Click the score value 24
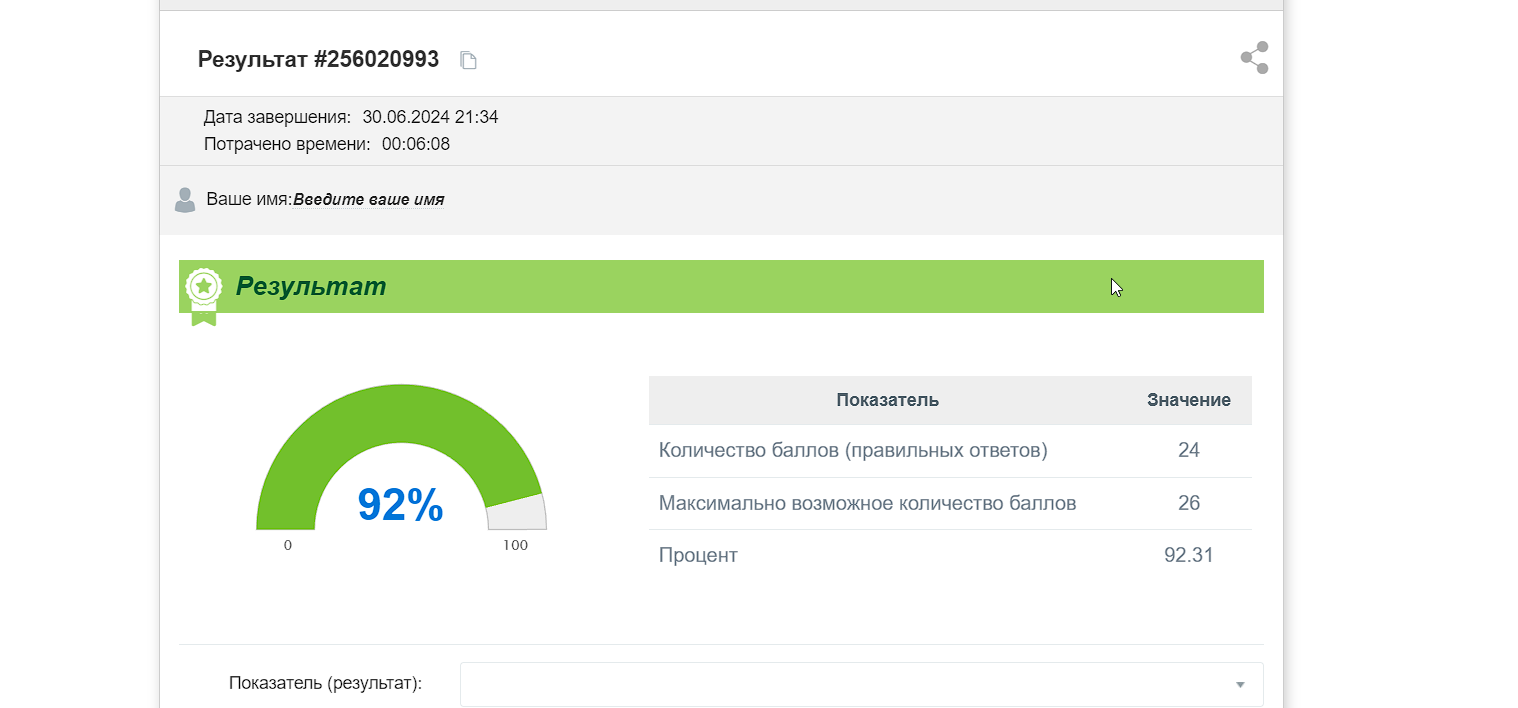Image resolution: width=1518 pixels, height=708 pixels. [x=1189, y=451]
